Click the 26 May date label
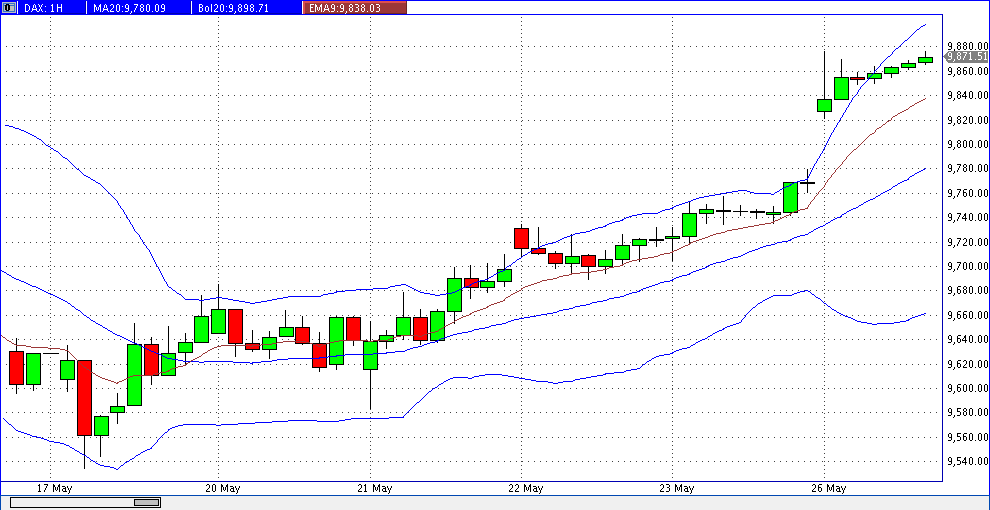 pyautogui.click(x=827, y=488)
